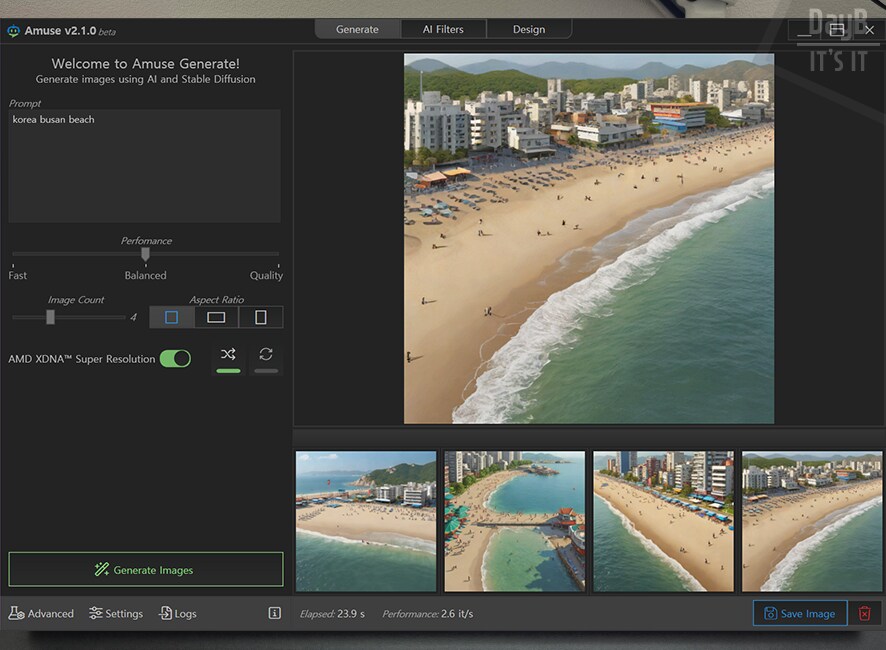
Task: Toggle AMD XDNA Super Resolution switch
Action: 175,358
